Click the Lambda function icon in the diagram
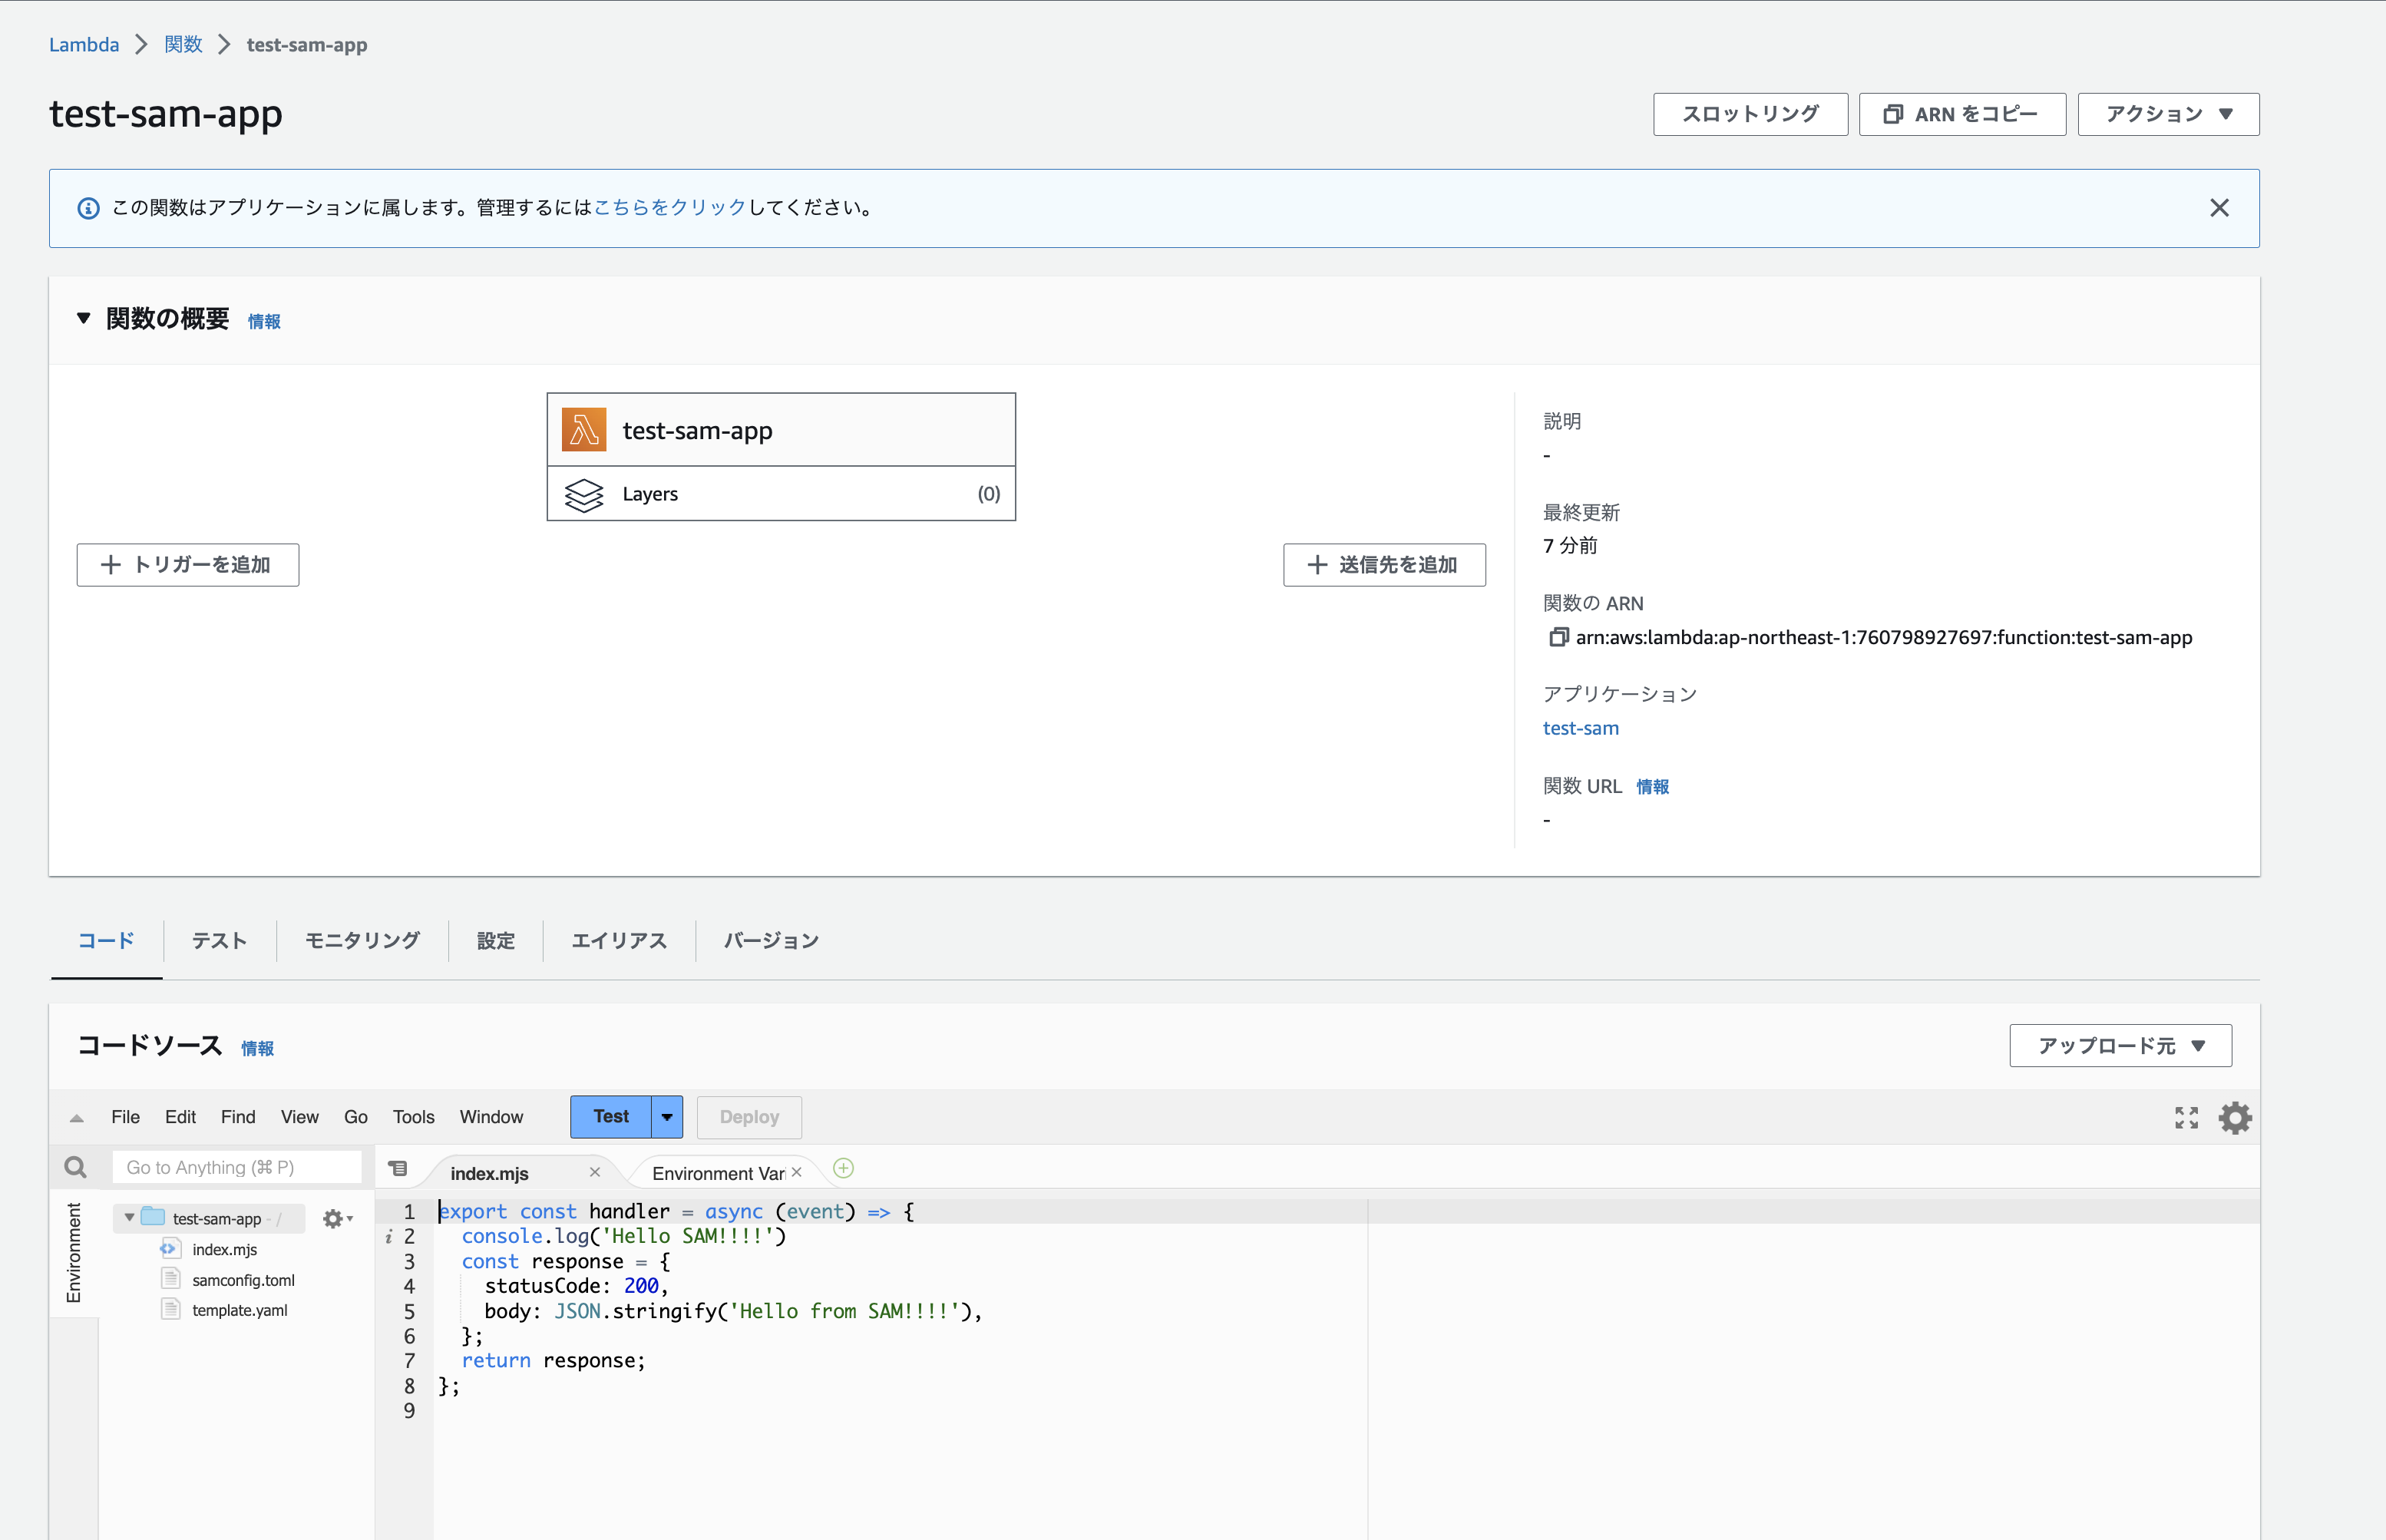The image size is (2386, 1540). 584,430
